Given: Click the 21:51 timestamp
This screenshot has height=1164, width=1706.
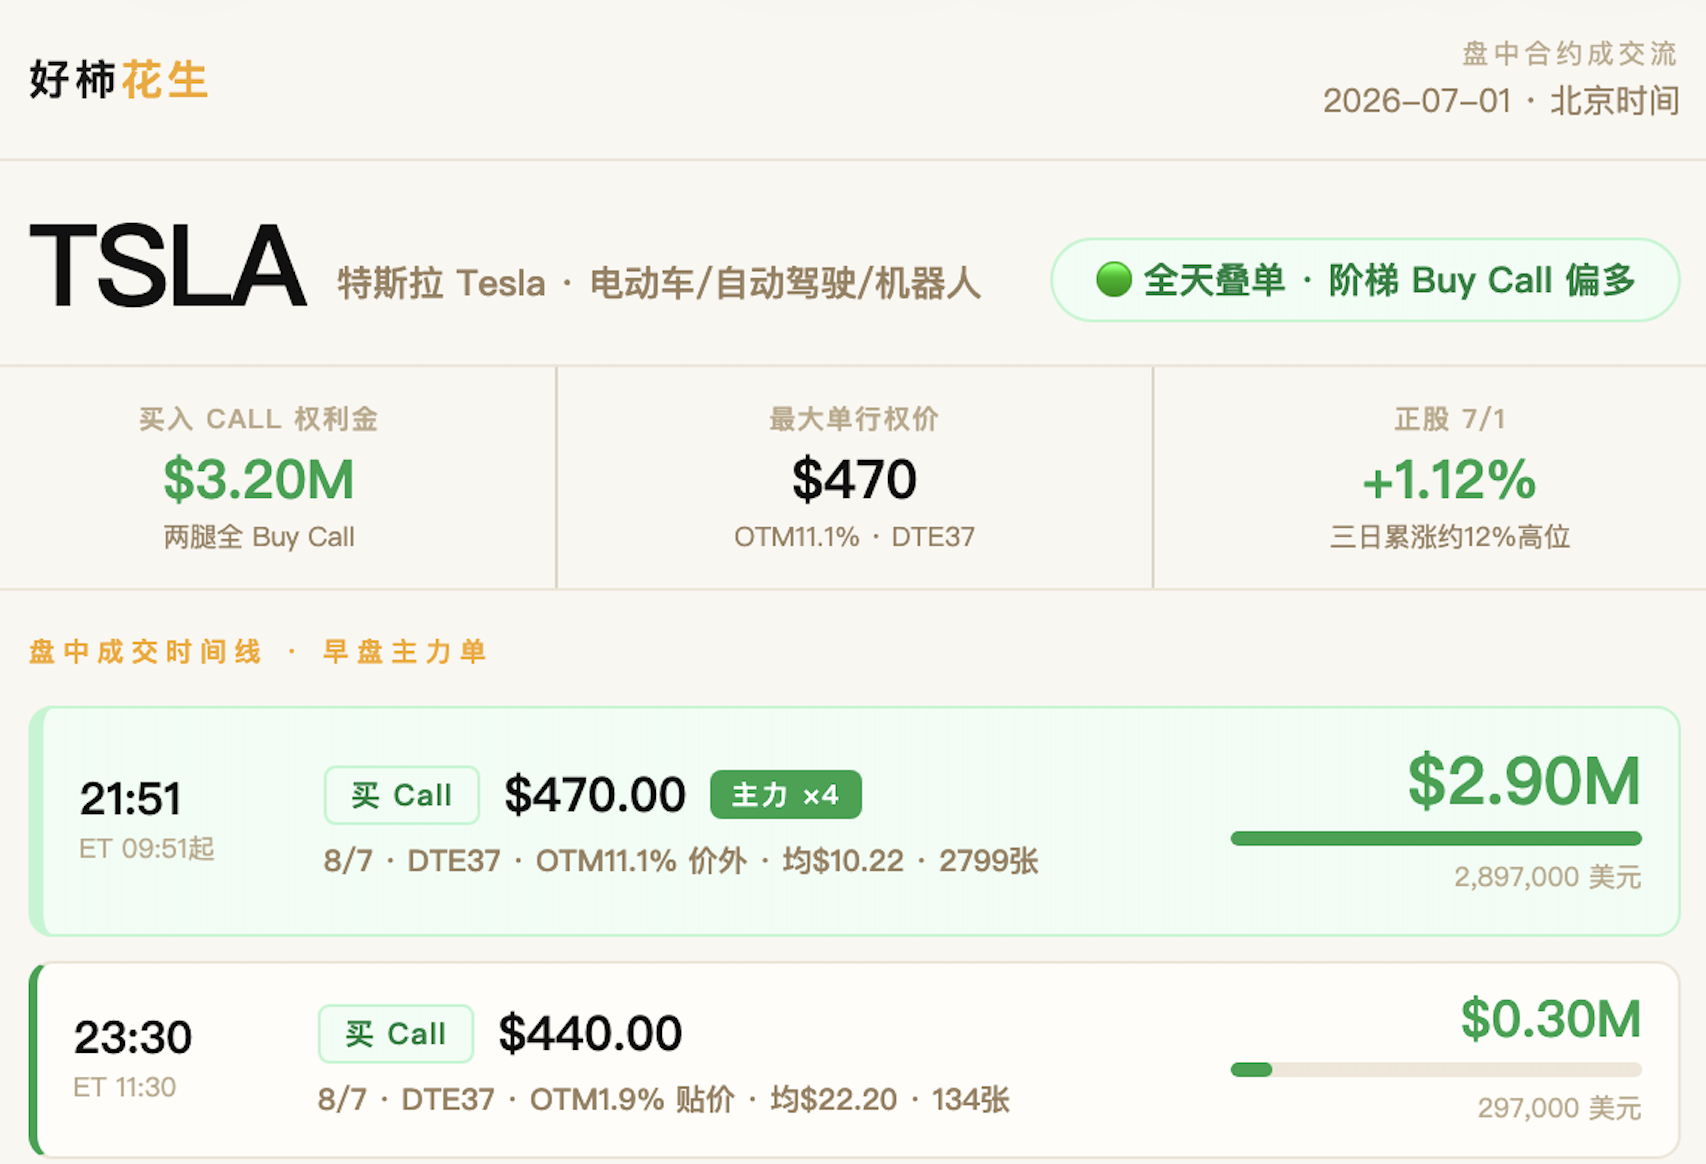Looking at the screenshot, I should 131,799.
